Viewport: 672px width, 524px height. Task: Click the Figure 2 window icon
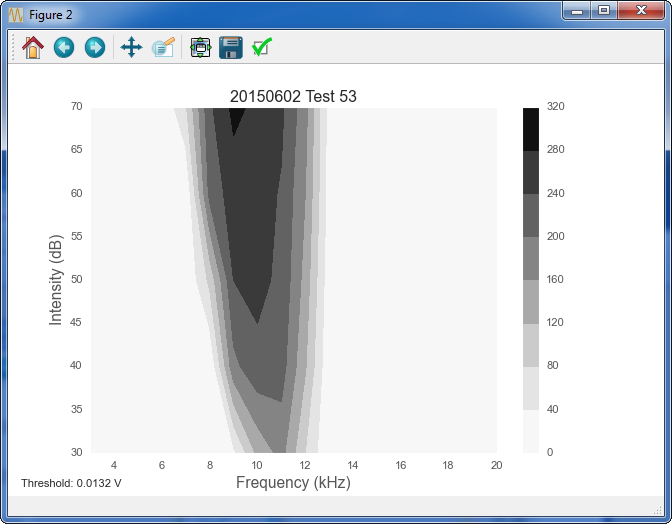tap(16, 15)
